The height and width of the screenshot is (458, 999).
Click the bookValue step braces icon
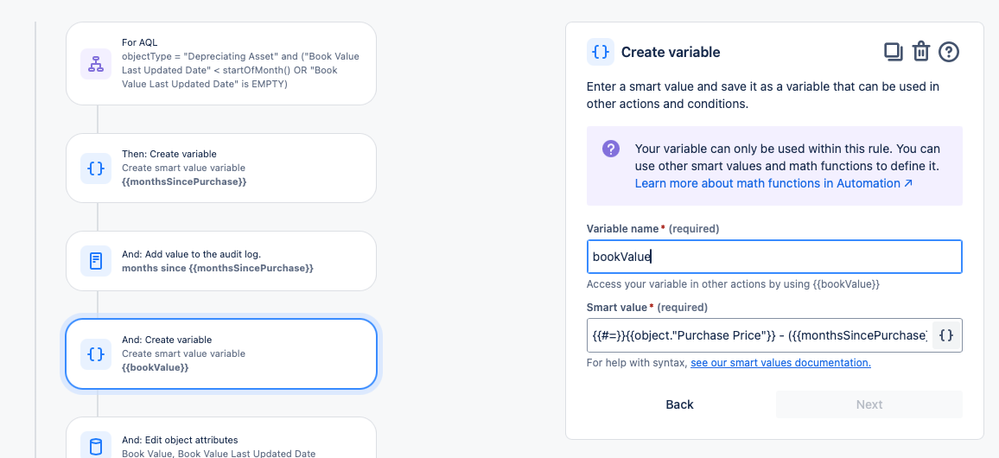tap(96, 354)
